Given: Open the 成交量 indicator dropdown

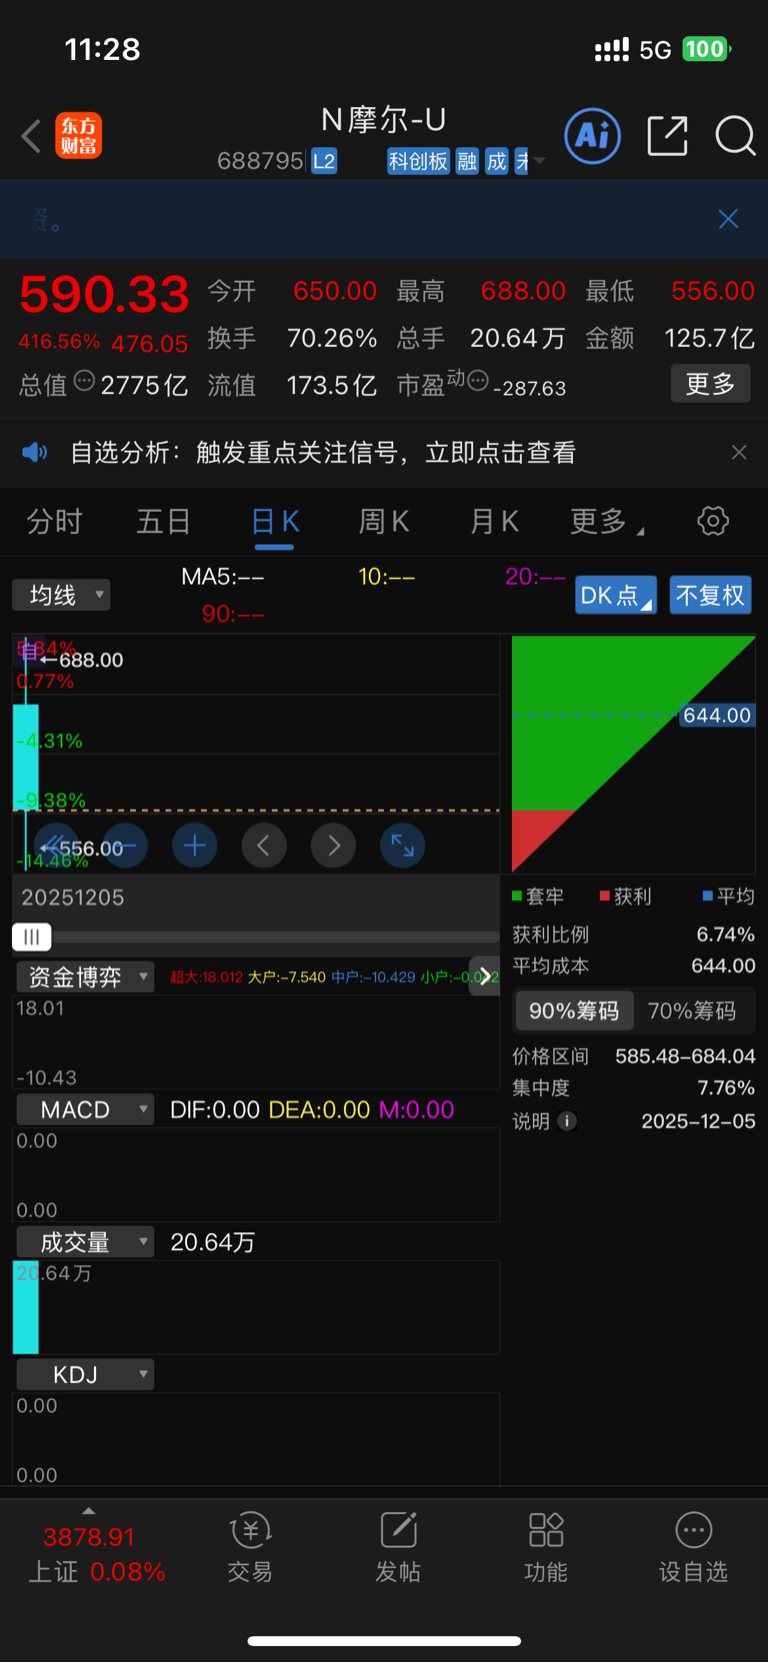Looking at the screenshot, I should pos(85,1242).
